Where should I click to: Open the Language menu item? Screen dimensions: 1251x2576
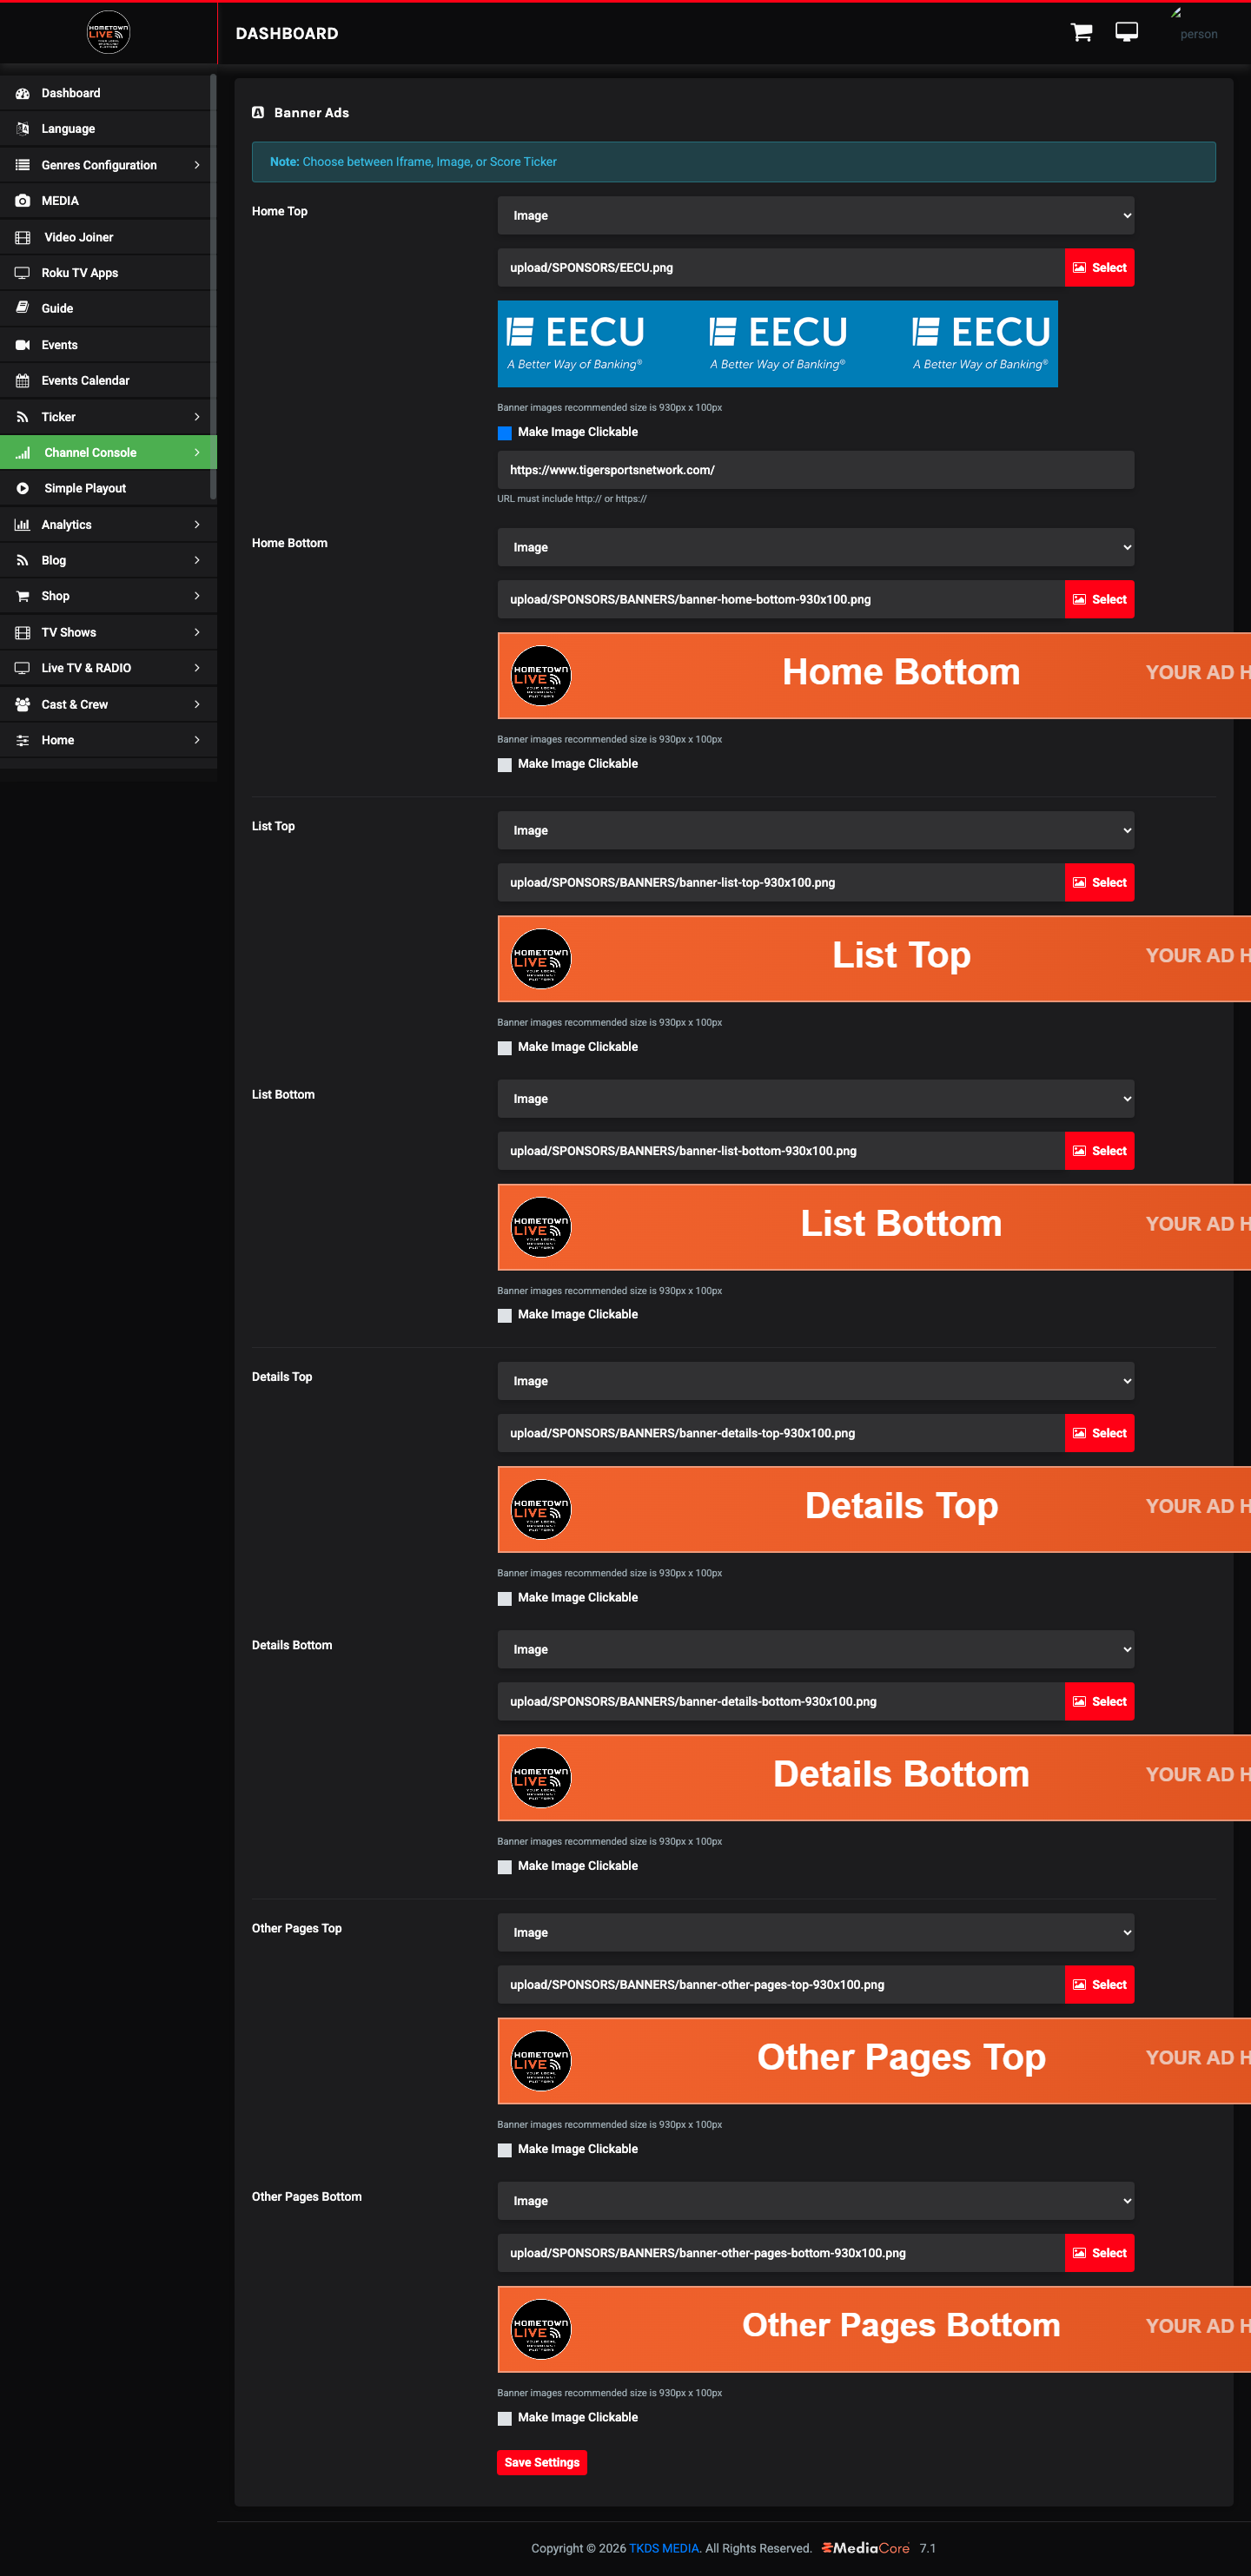click(106, 129)
